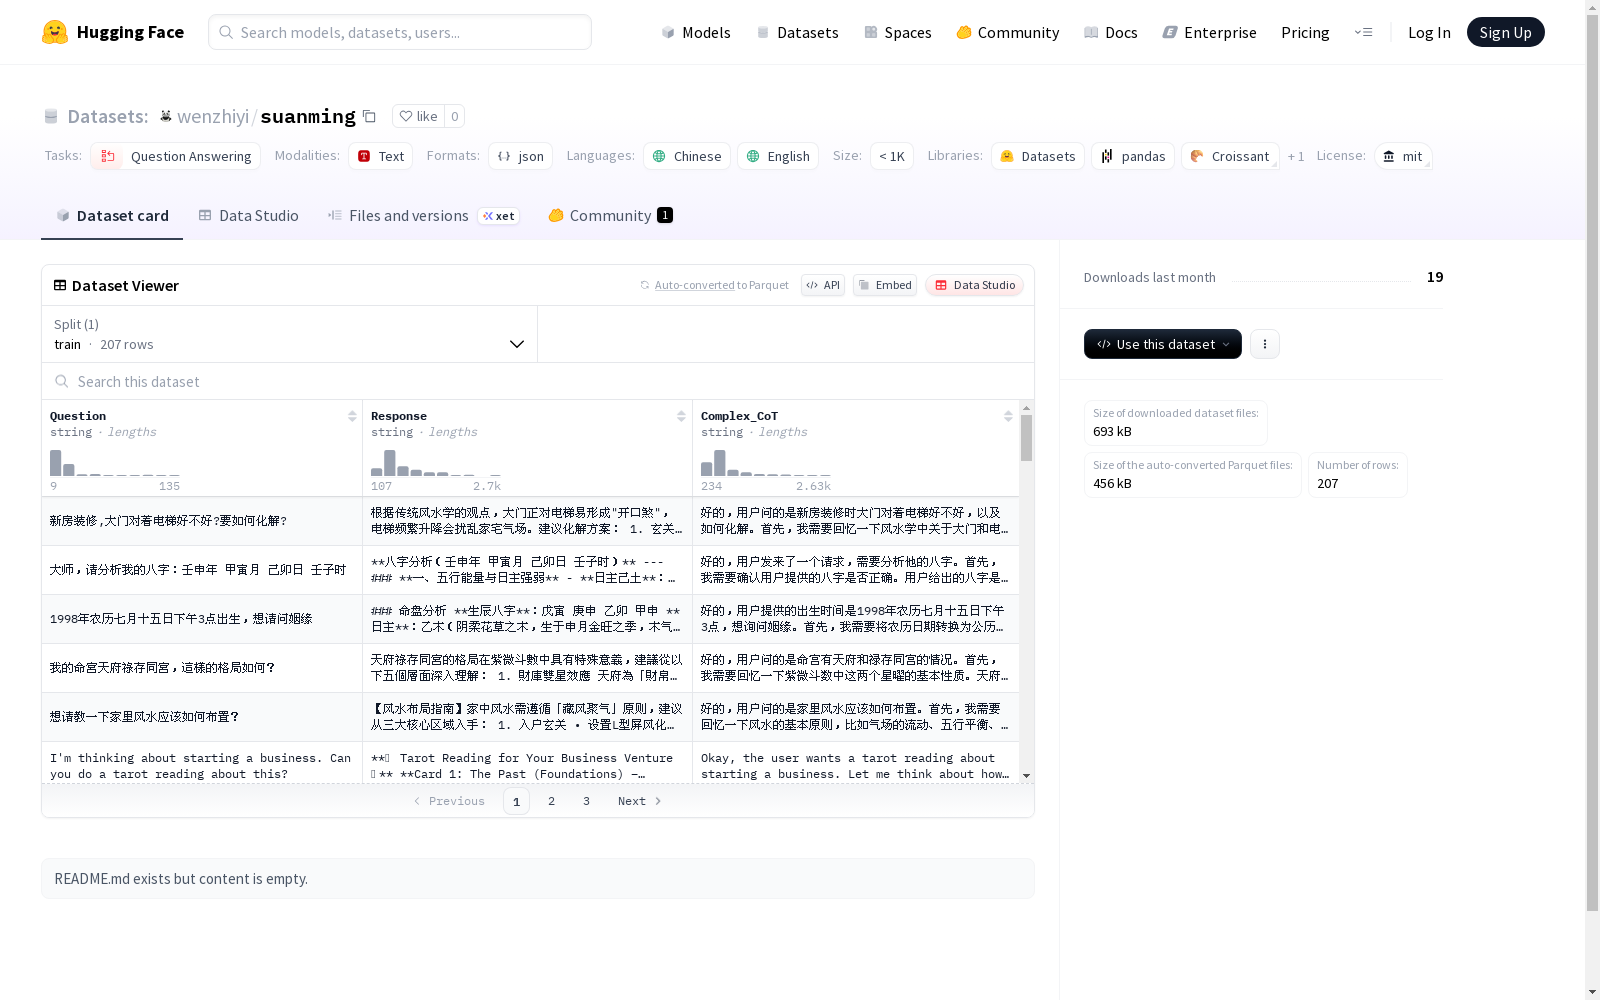Open Datasets in the top navigation
The height and width of the screenshot is (1000, 1600).
click(797, 32)
